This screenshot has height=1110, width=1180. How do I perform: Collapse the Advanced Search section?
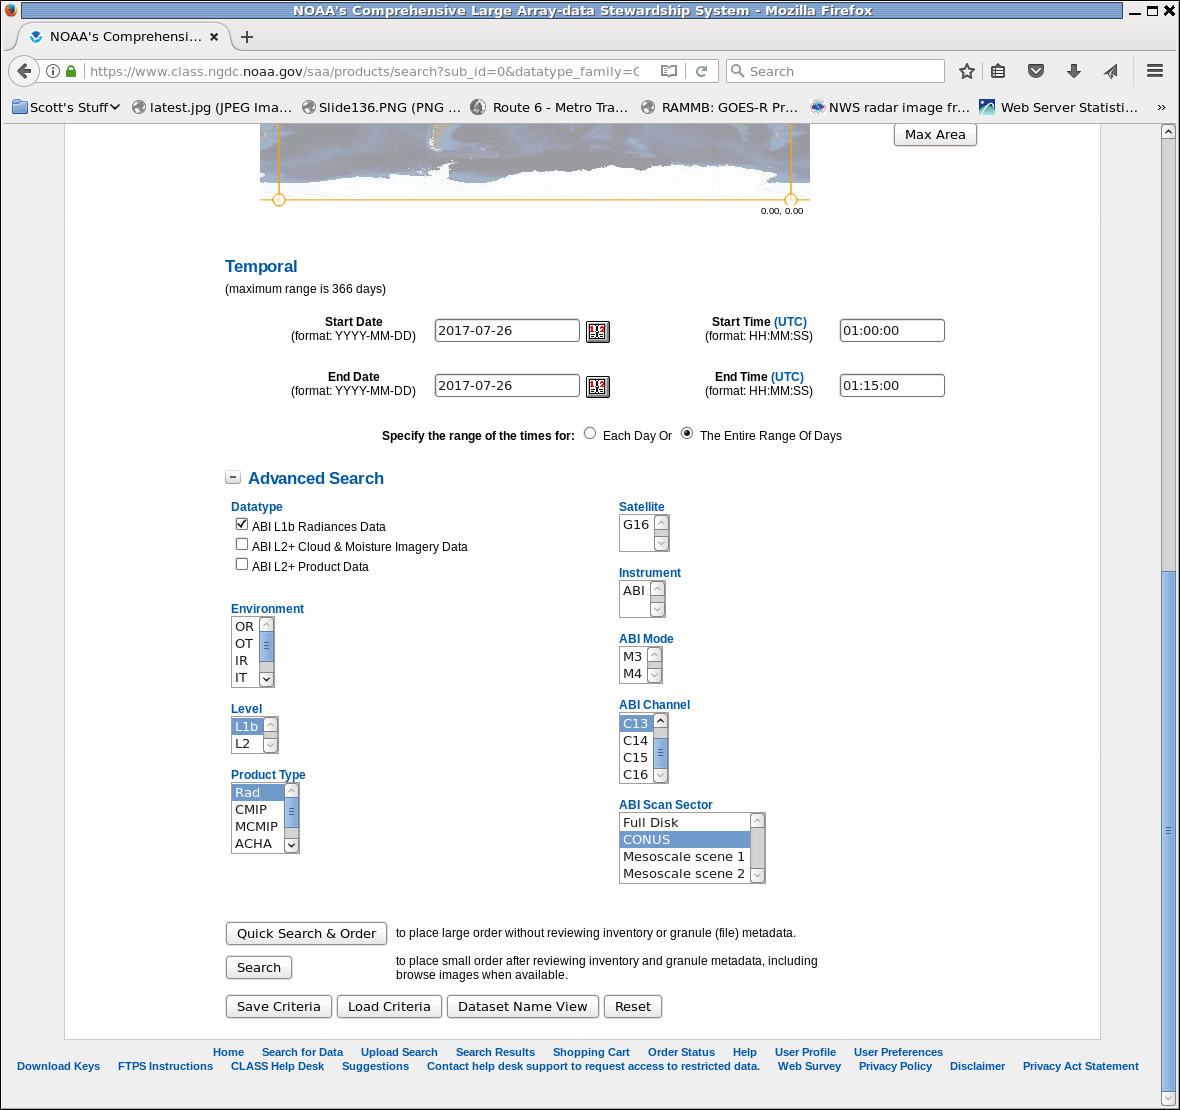point(233,477)
